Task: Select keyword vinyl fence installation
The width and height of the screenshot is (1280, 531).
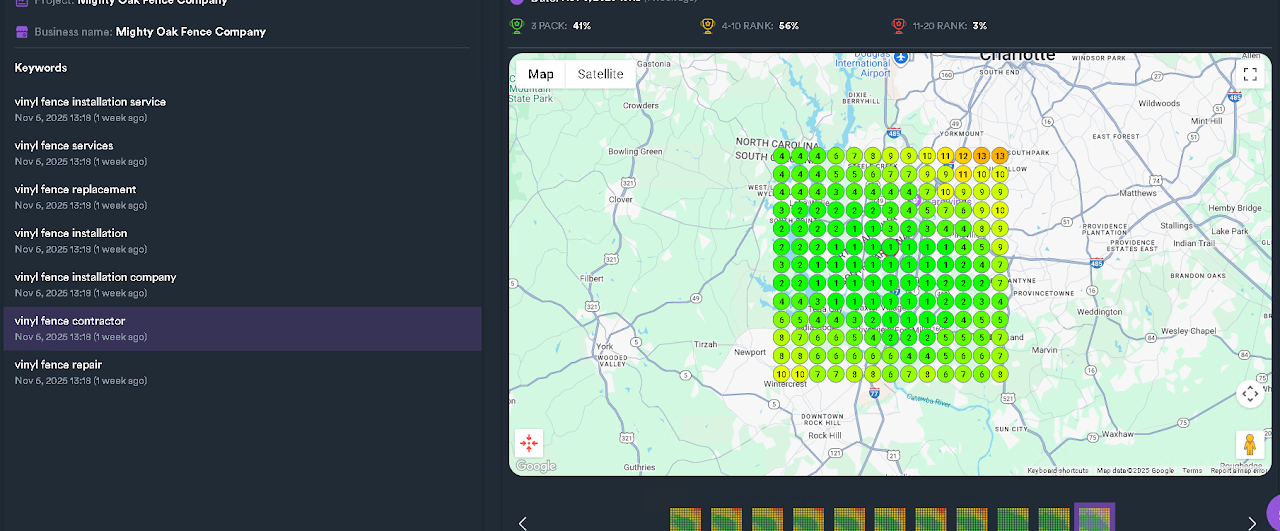Action: point(241,241)
